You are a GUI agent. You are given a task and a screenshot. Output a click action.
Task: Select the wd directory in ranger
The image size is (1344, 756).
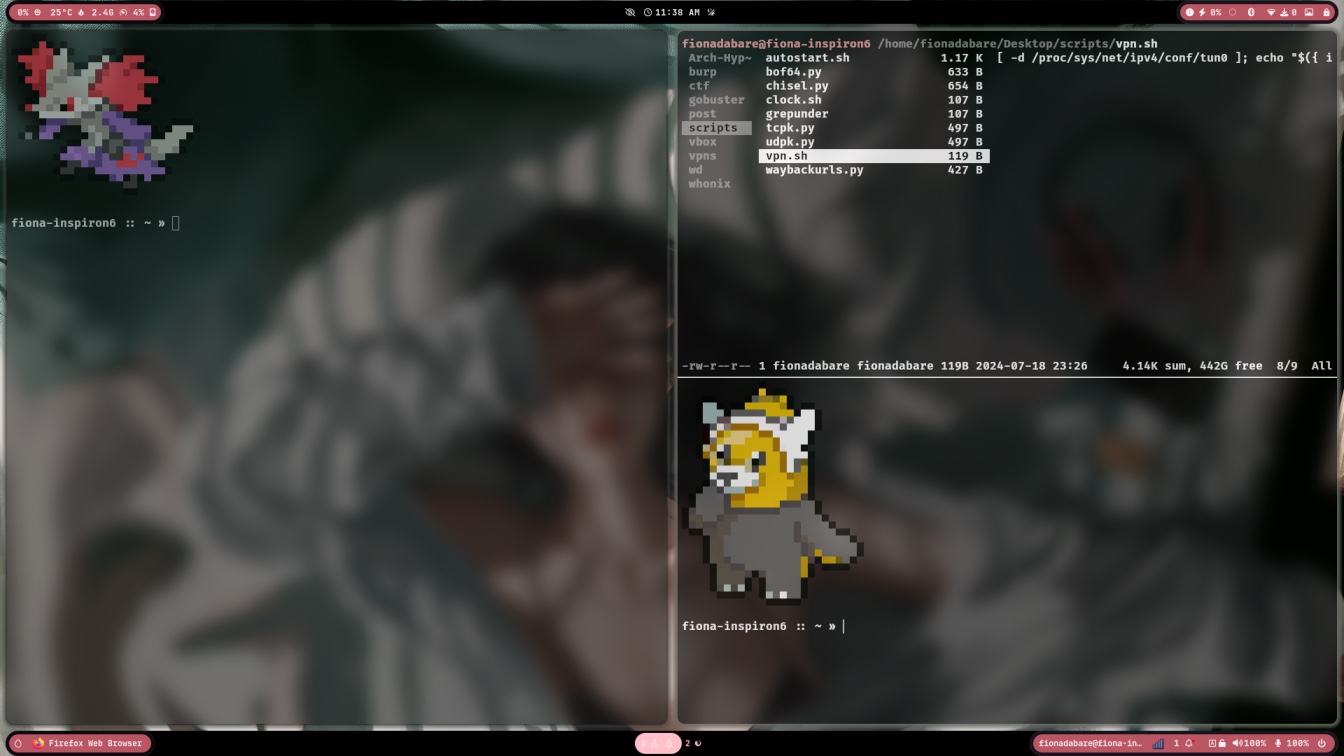click(x=695, y=170)
